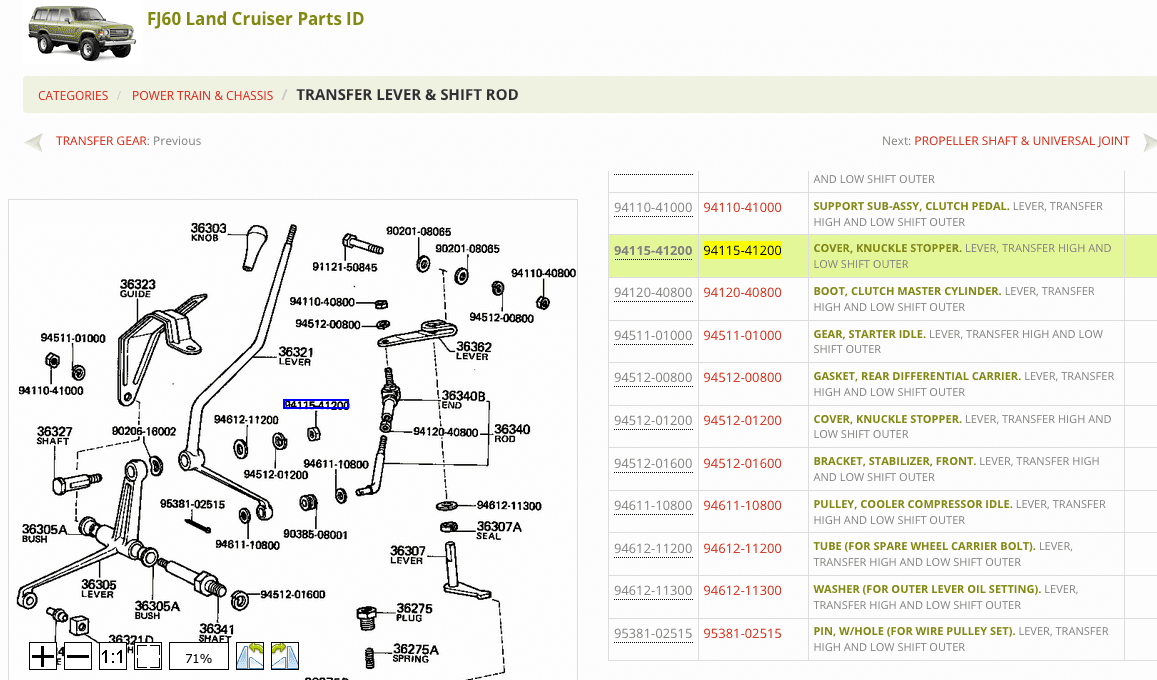The height and width of the screenshot is (680, 1157).
Task: Click the left arrow beside Transfer Gear
Action: click(33, 142)
